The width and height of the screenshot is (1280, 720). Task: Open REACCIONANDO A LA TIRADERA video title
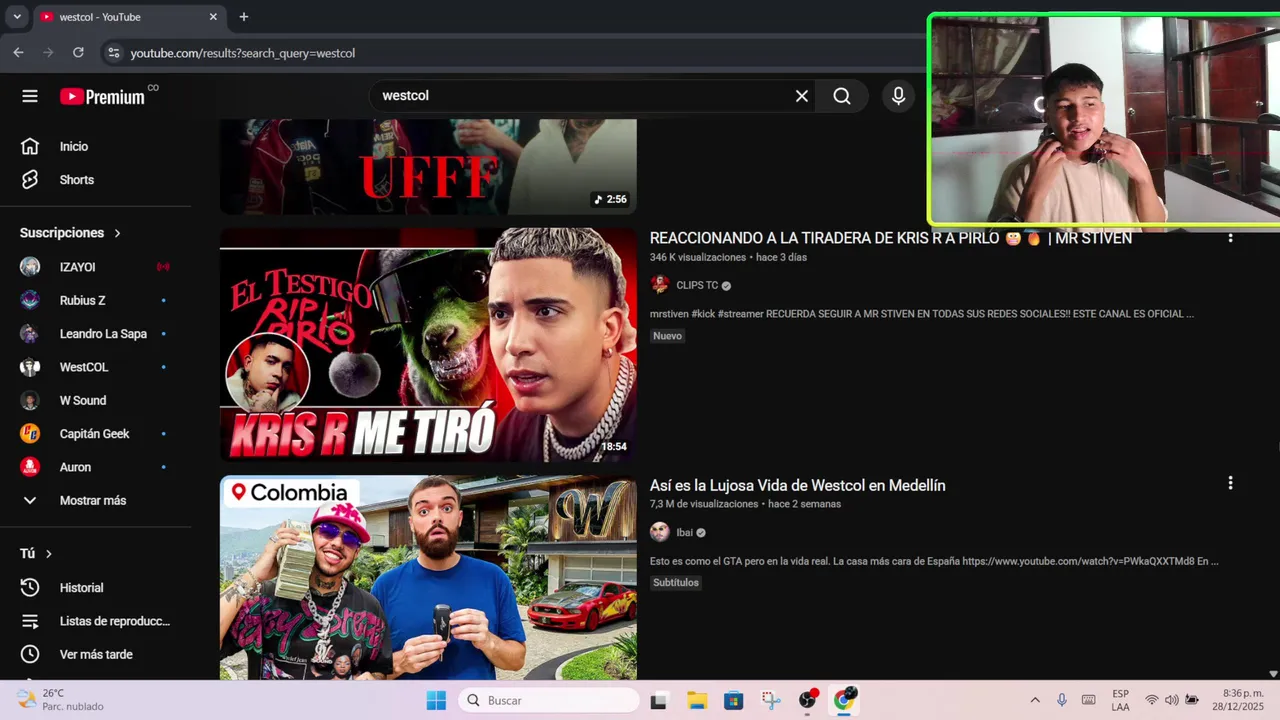891,238
